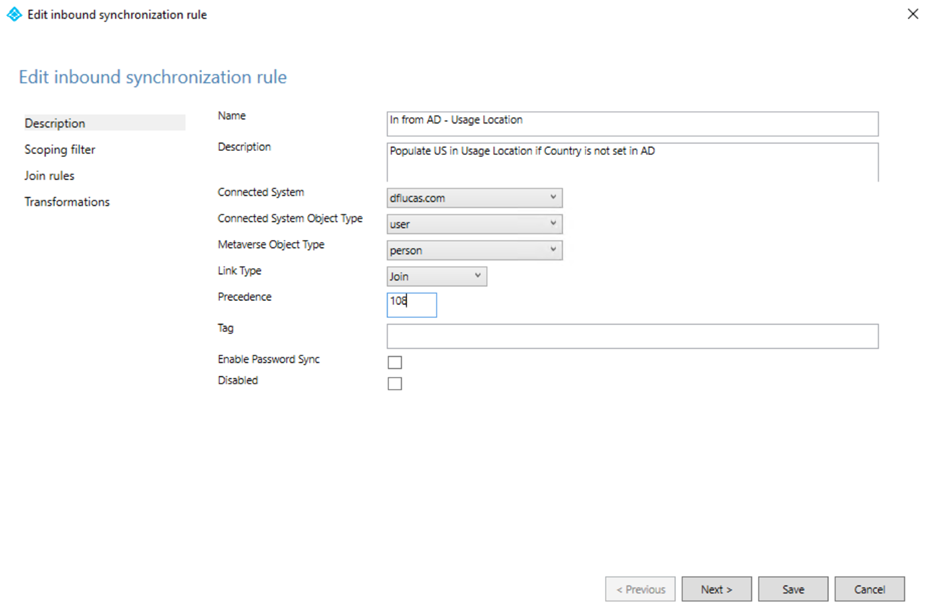Image resolution: width=925 pixels, height=611 pixels.
Task: Close the Edit inbound synchronization rule dialog
Action: tap(911, 14)
